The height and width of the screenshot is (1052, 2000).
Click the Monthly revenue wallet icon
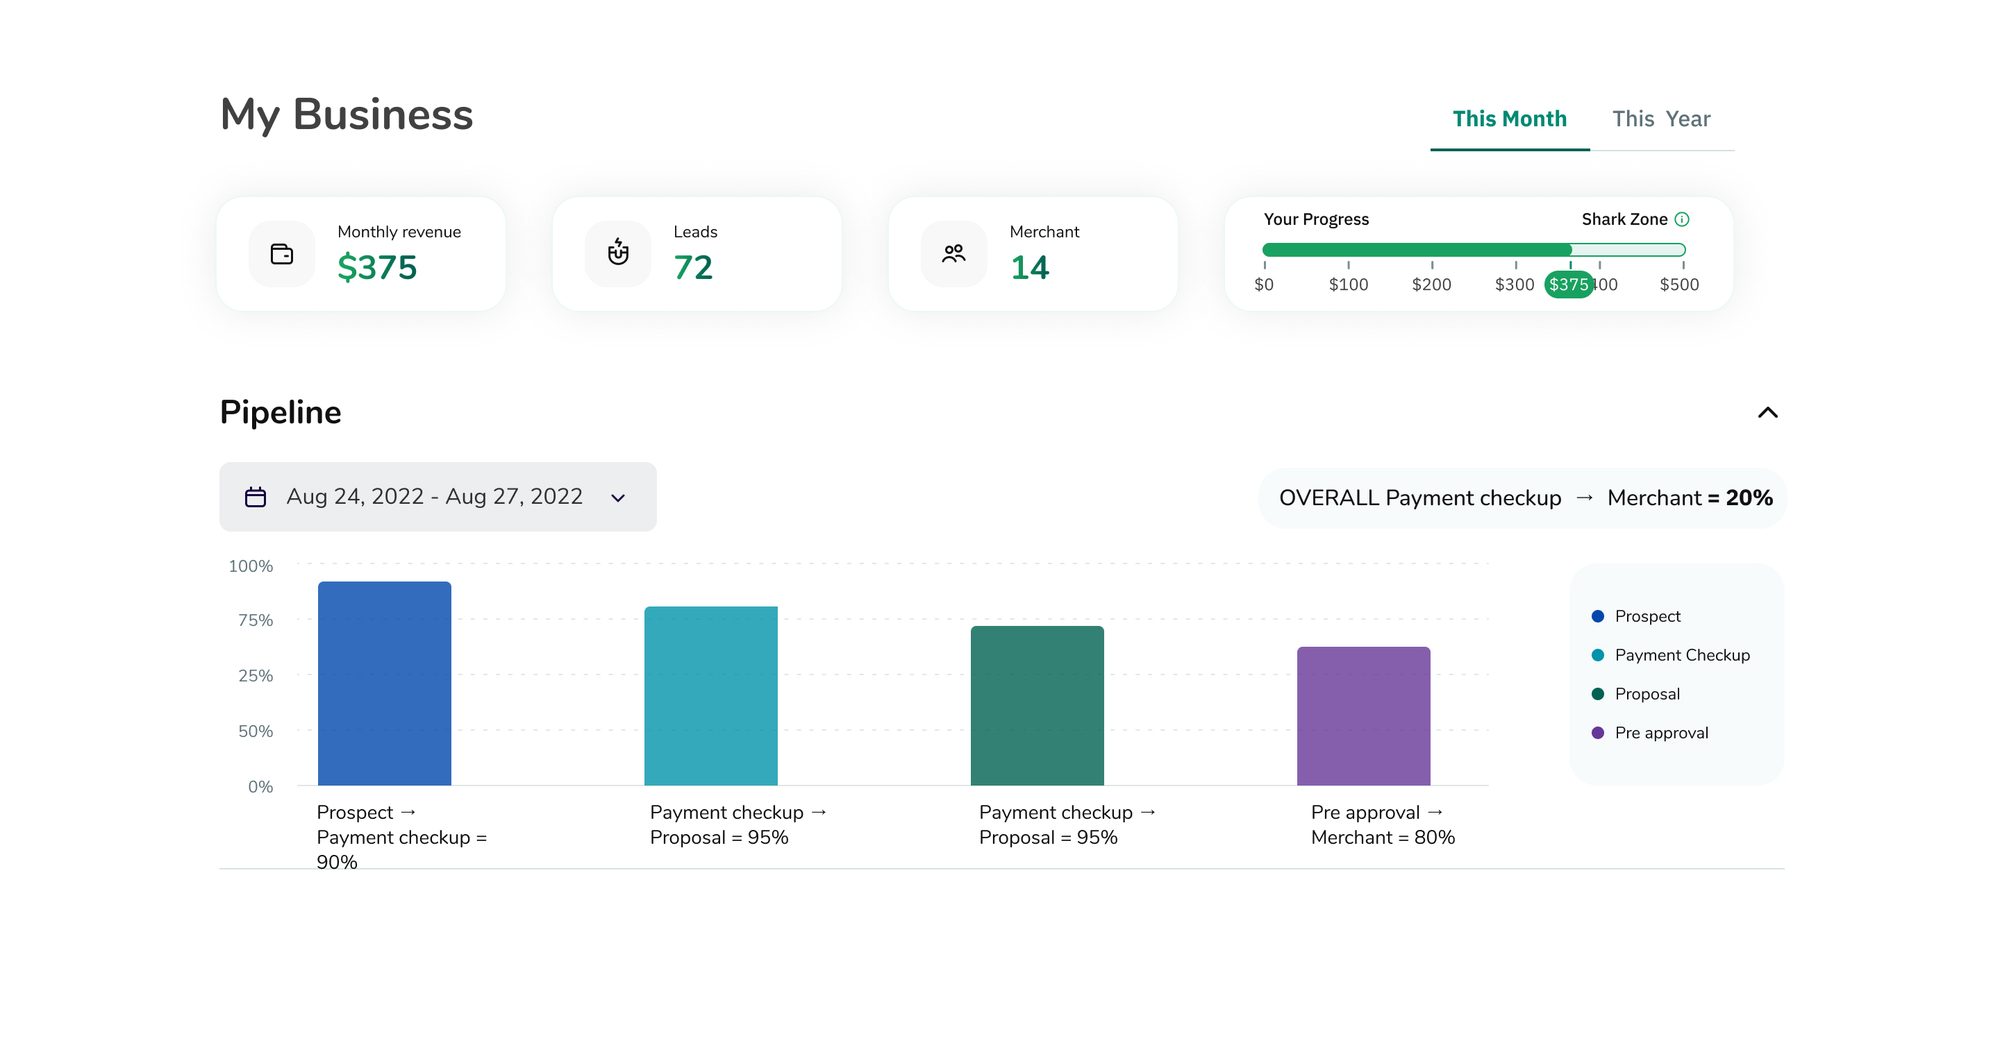tap(282, 254)
